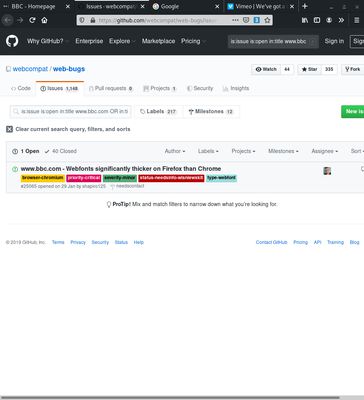Expand the Pricing navigation menu
This screenshot has width=364, height=400.
tap(193, 41)
